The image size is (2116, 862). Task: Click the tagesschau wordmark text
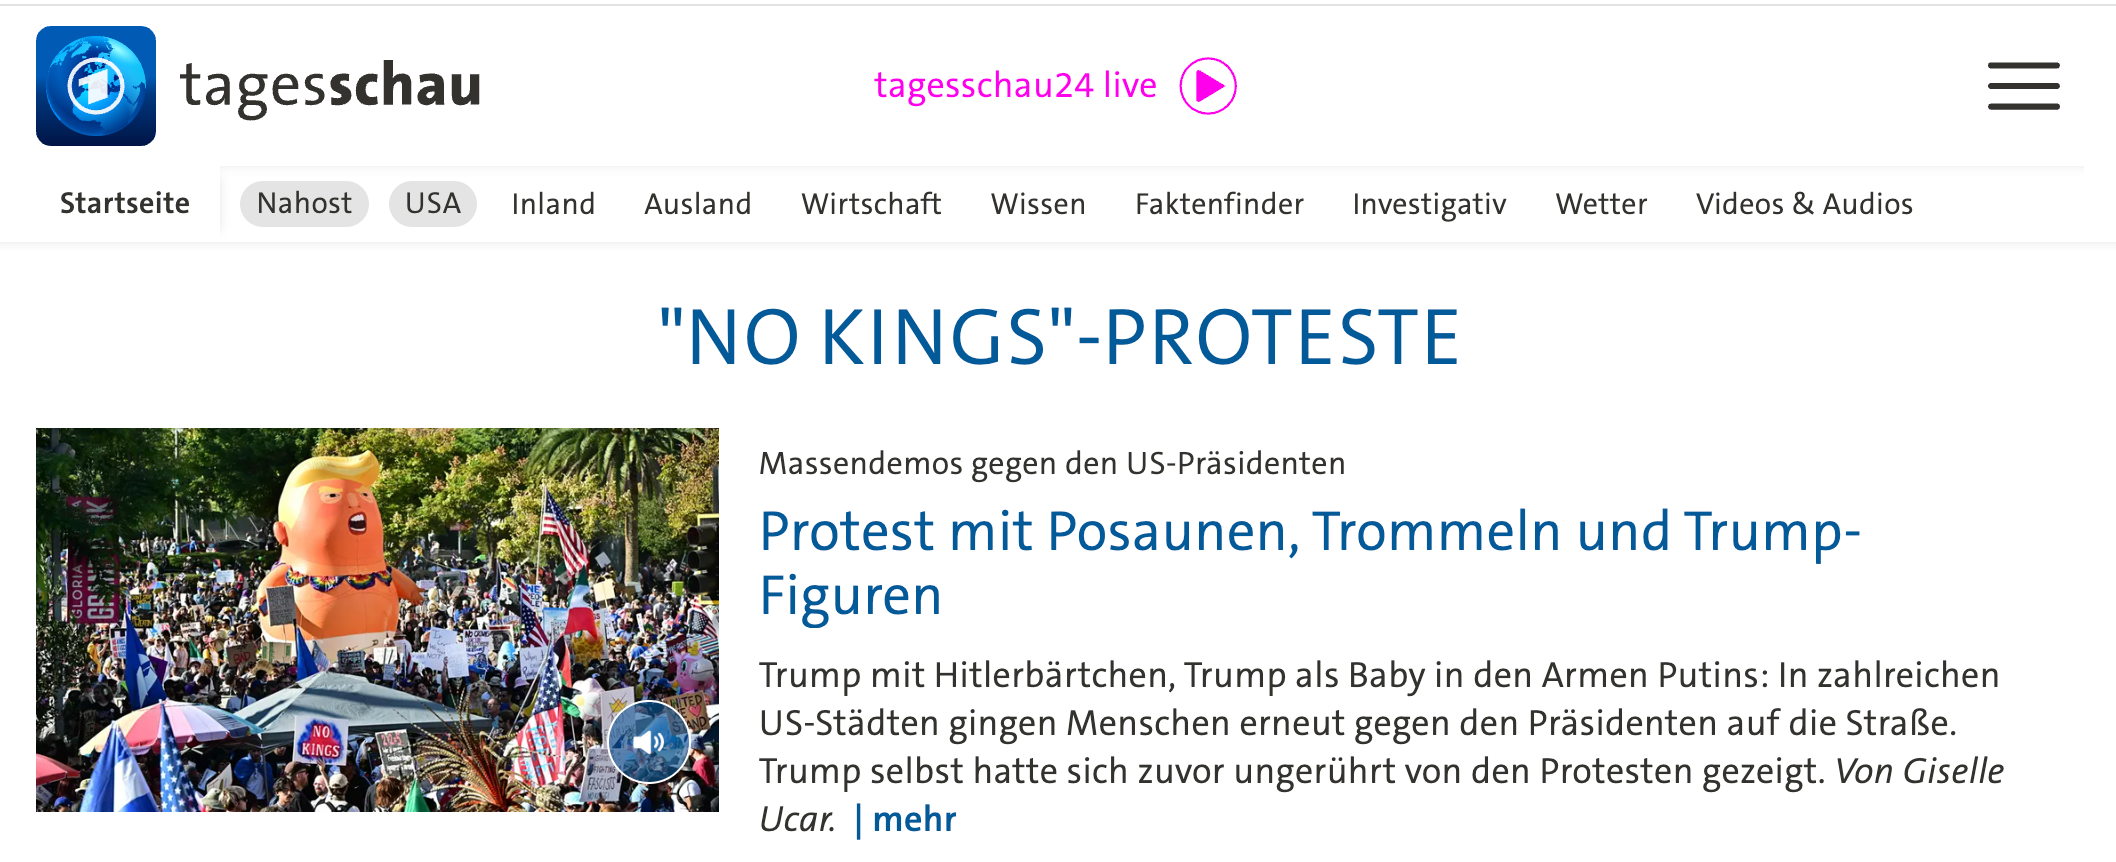pos(331,86)
